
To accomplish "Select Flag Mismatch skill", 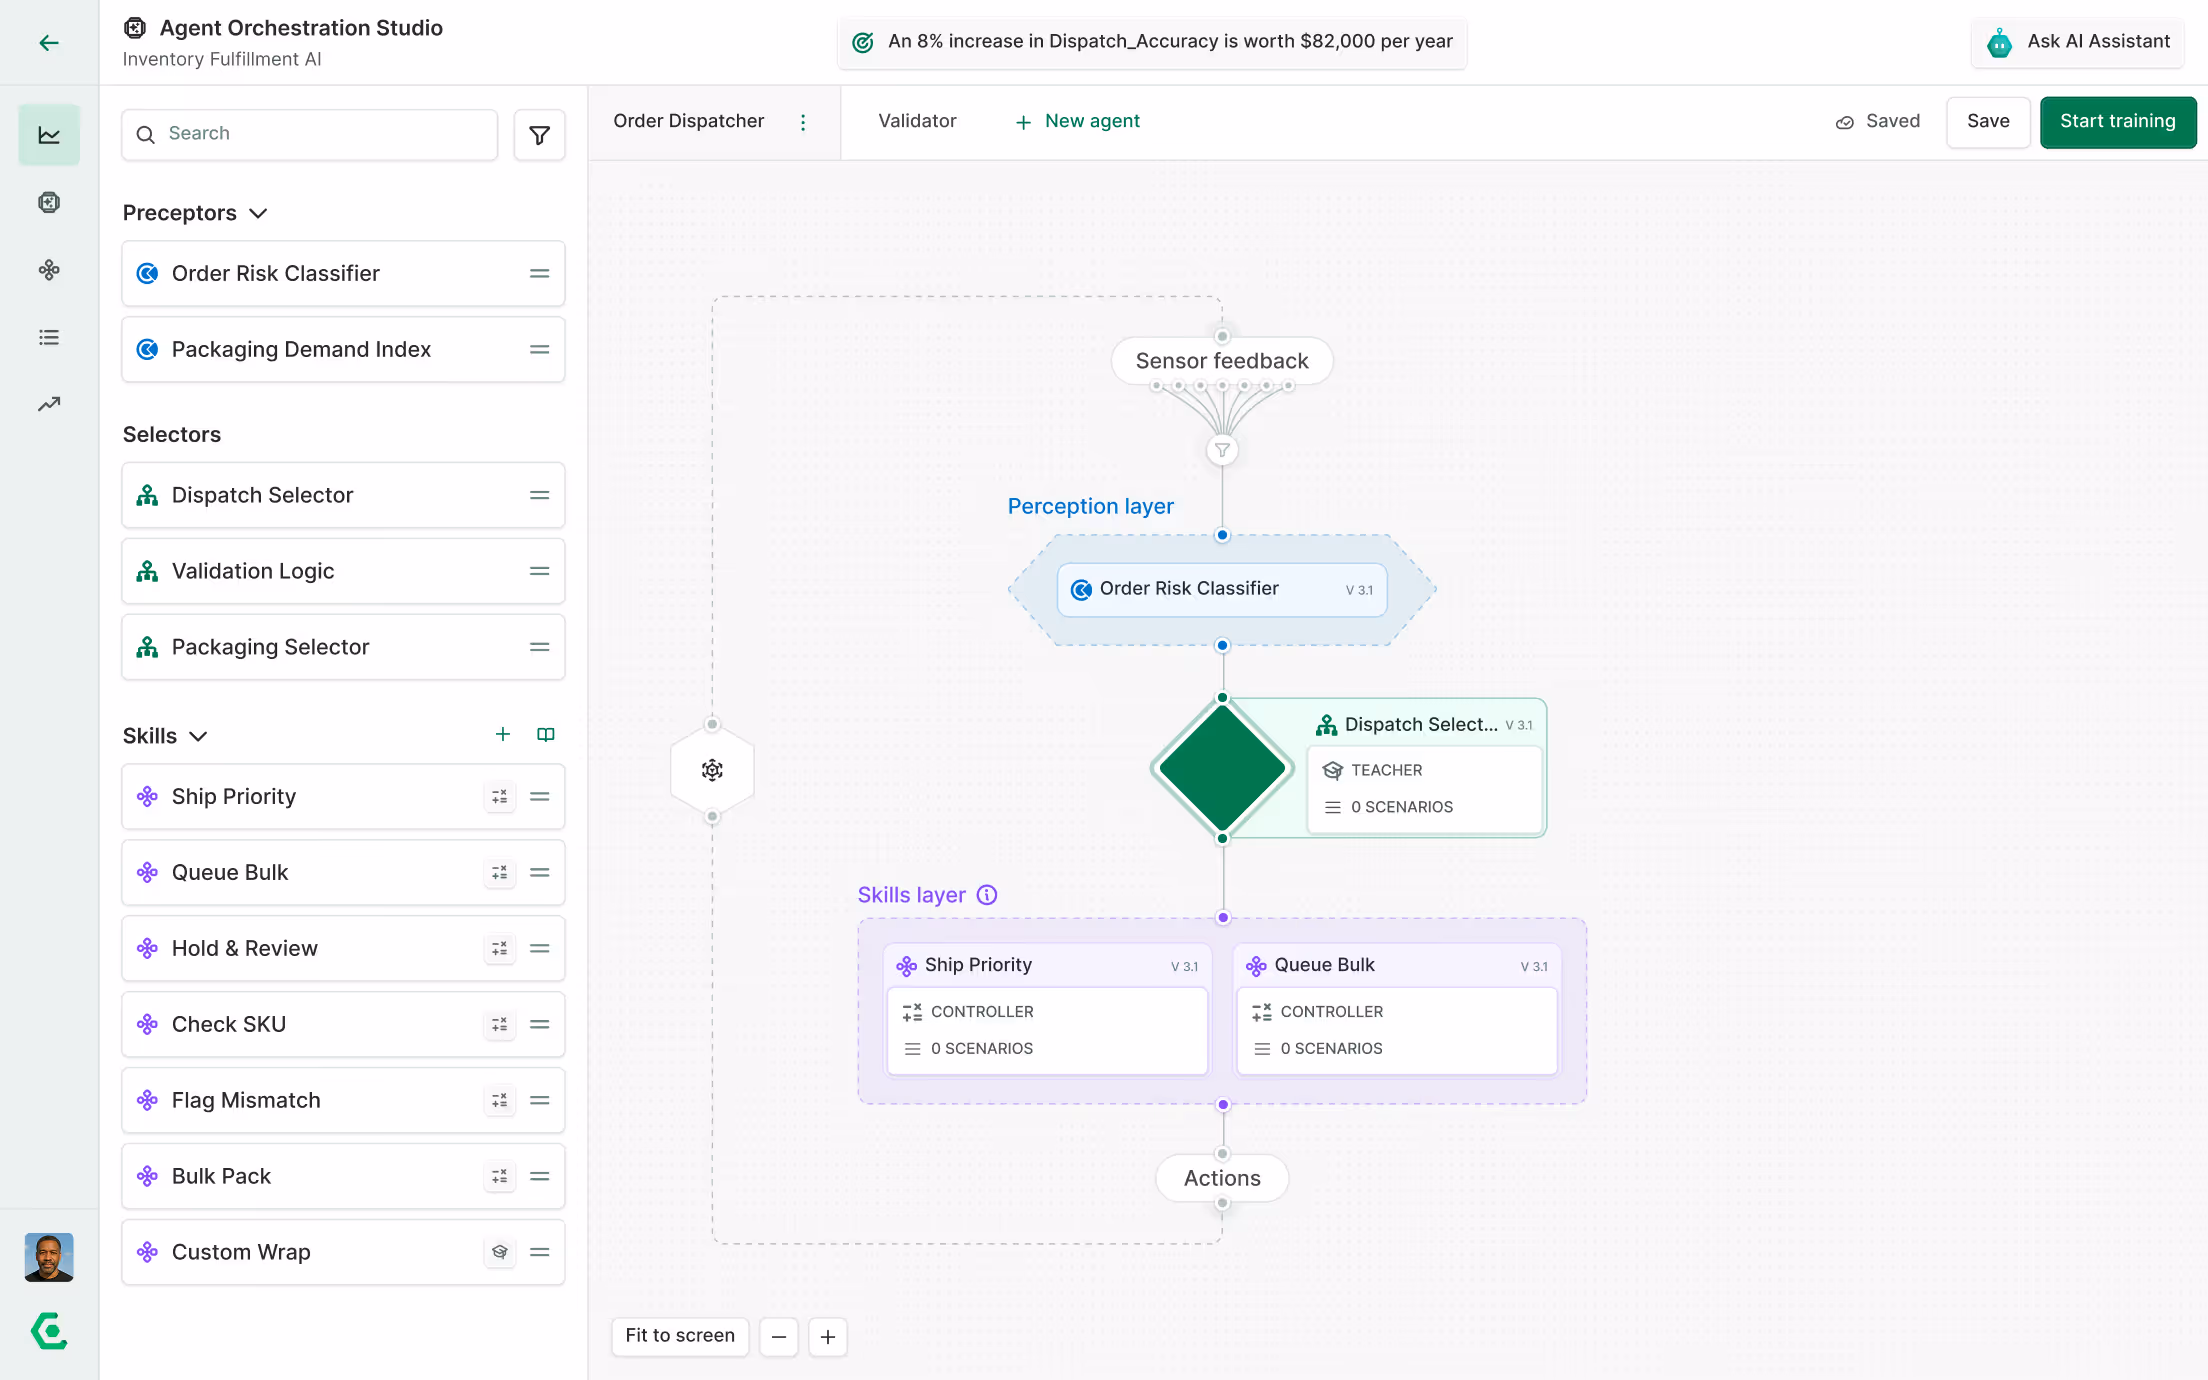I will click(x=343, y=1100).
